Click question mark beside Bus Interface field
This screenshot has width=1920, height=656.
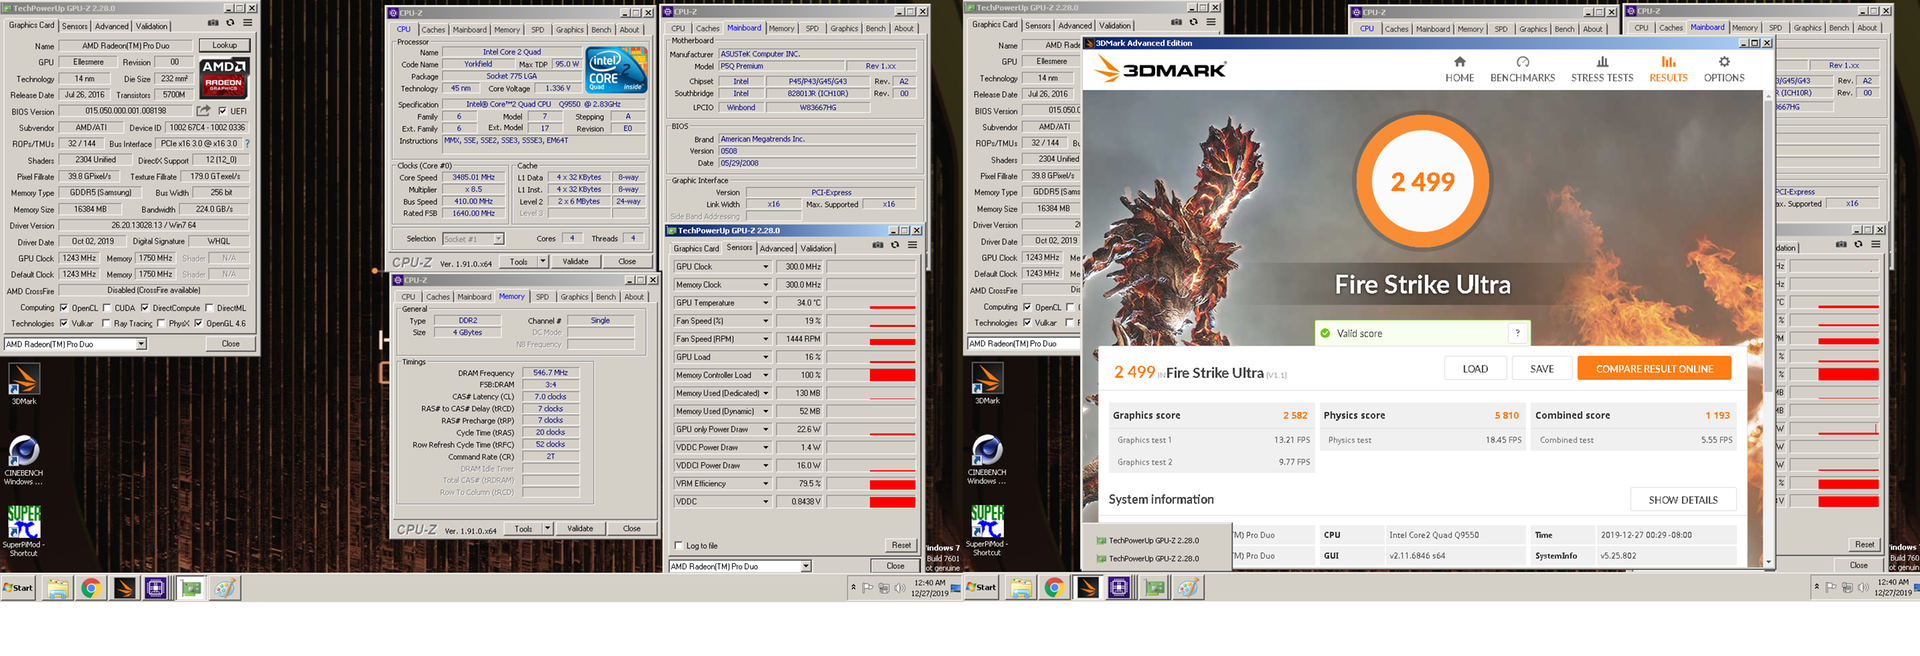coord(247,144)
